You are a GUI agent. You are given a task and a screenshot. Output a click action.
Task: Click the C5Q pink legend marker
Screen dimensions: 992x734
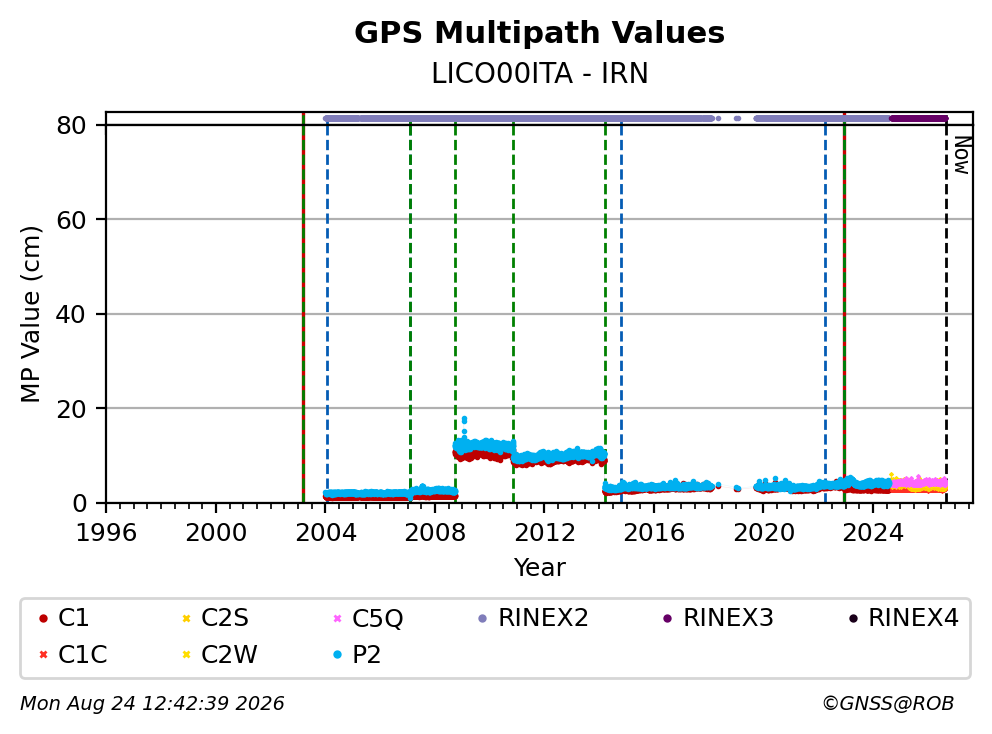(x=337, y=618)
